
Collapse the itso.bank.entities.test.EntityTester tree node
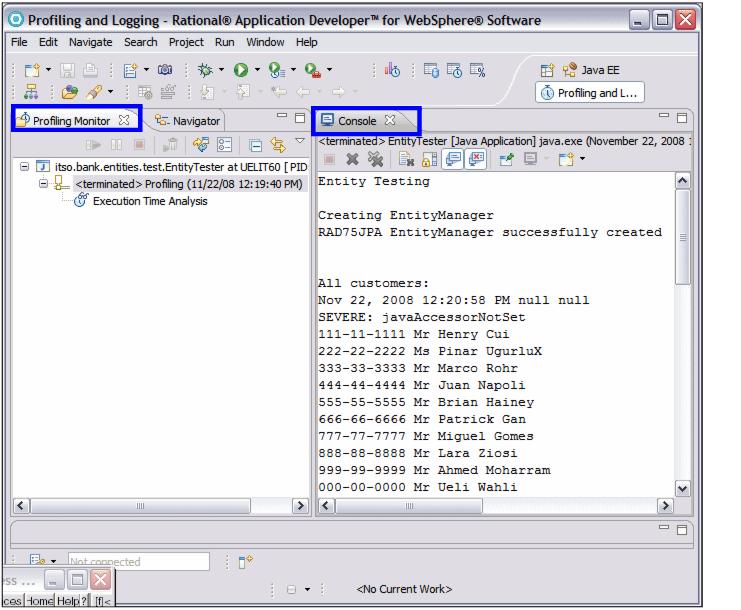(x=25, y=166)
